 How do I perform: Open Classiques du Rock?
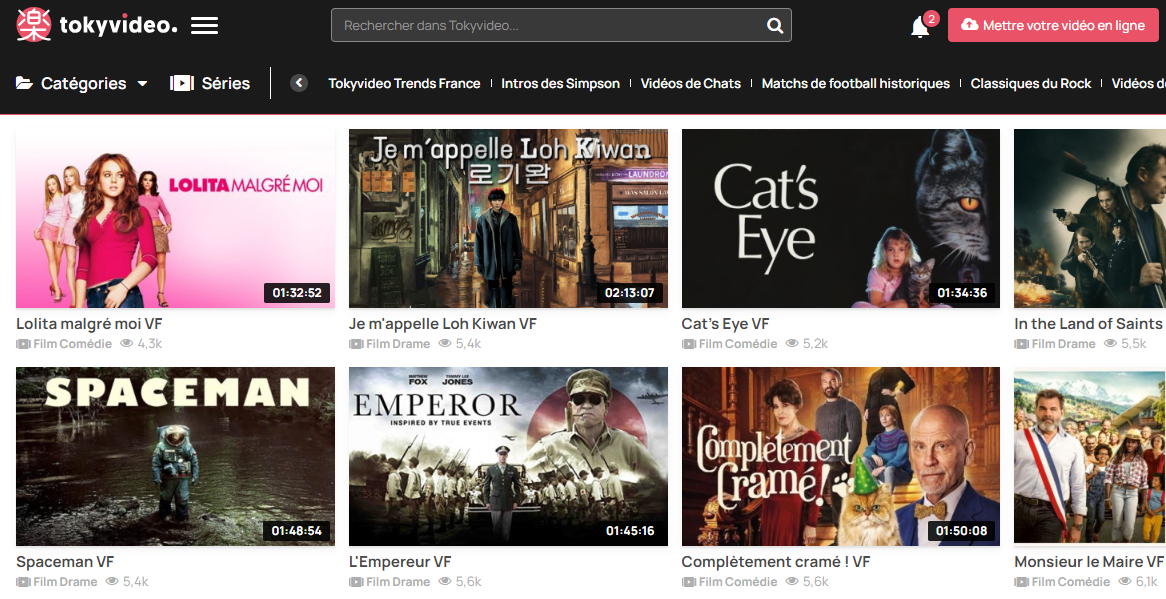(x=1031, y=83)
